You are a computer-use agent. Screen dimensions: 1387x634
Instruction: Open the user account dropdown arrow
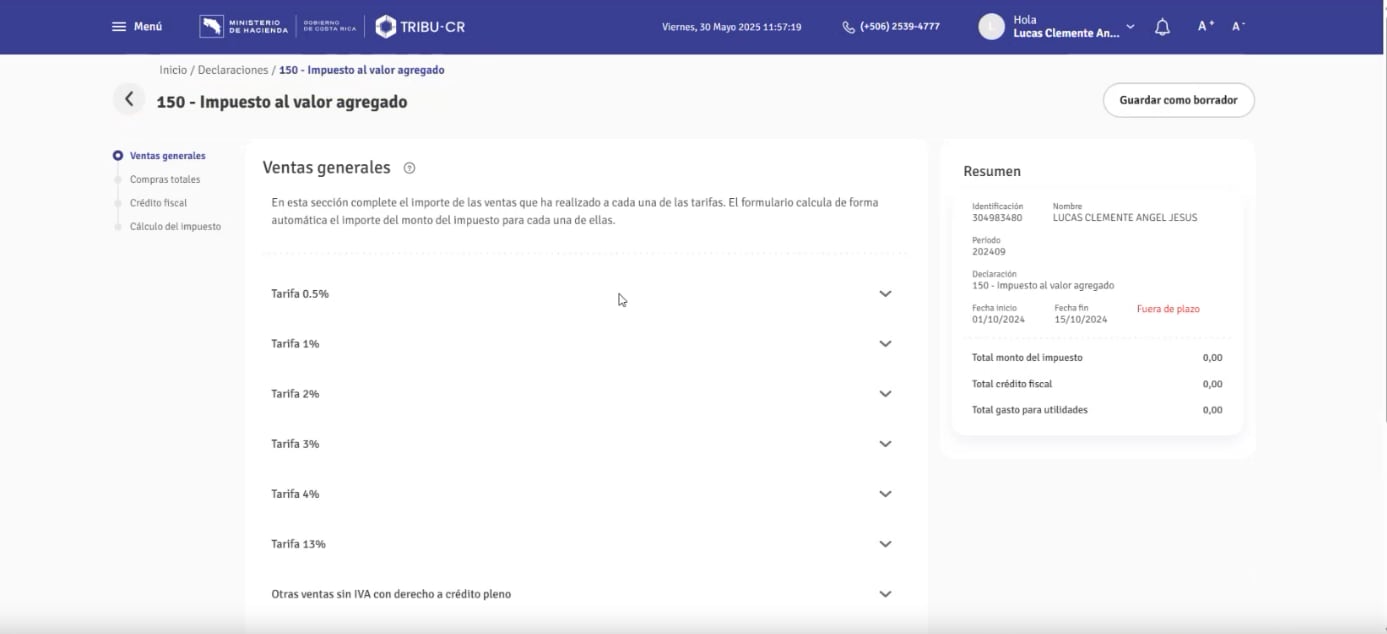(x=1130, y=27)
